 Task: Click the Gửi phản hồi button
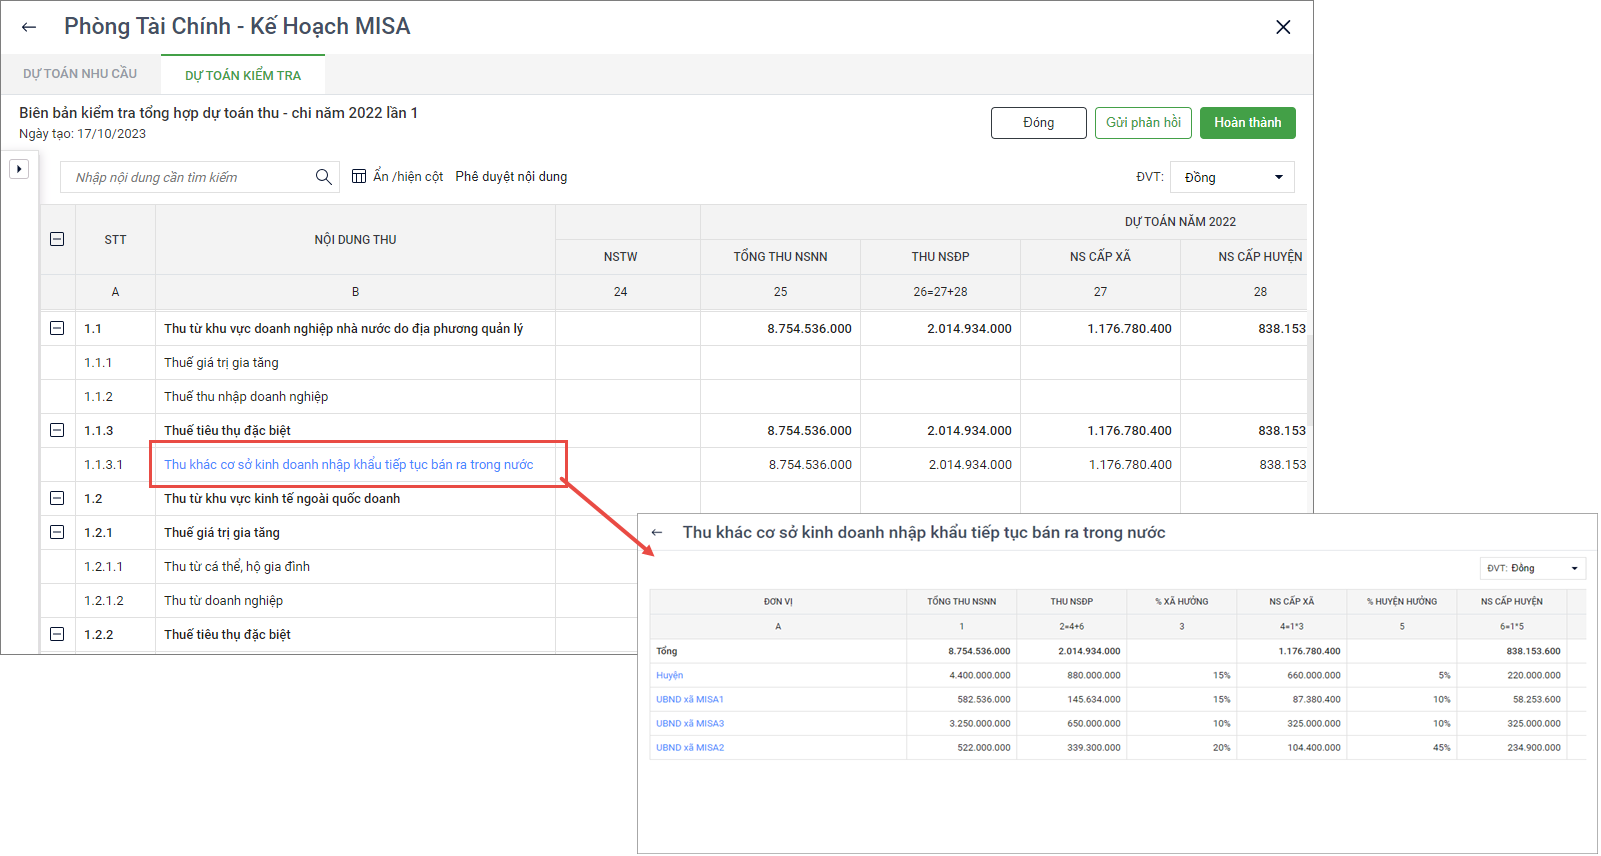tap(1143, 123)
